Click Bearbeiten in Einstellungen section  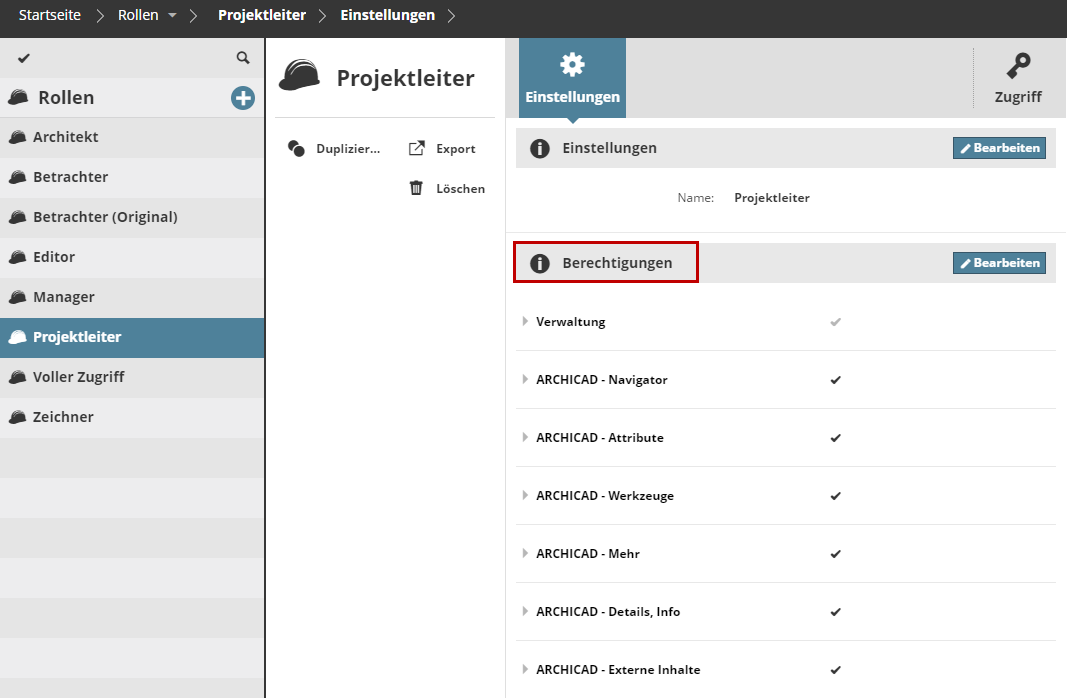point(999,148)
